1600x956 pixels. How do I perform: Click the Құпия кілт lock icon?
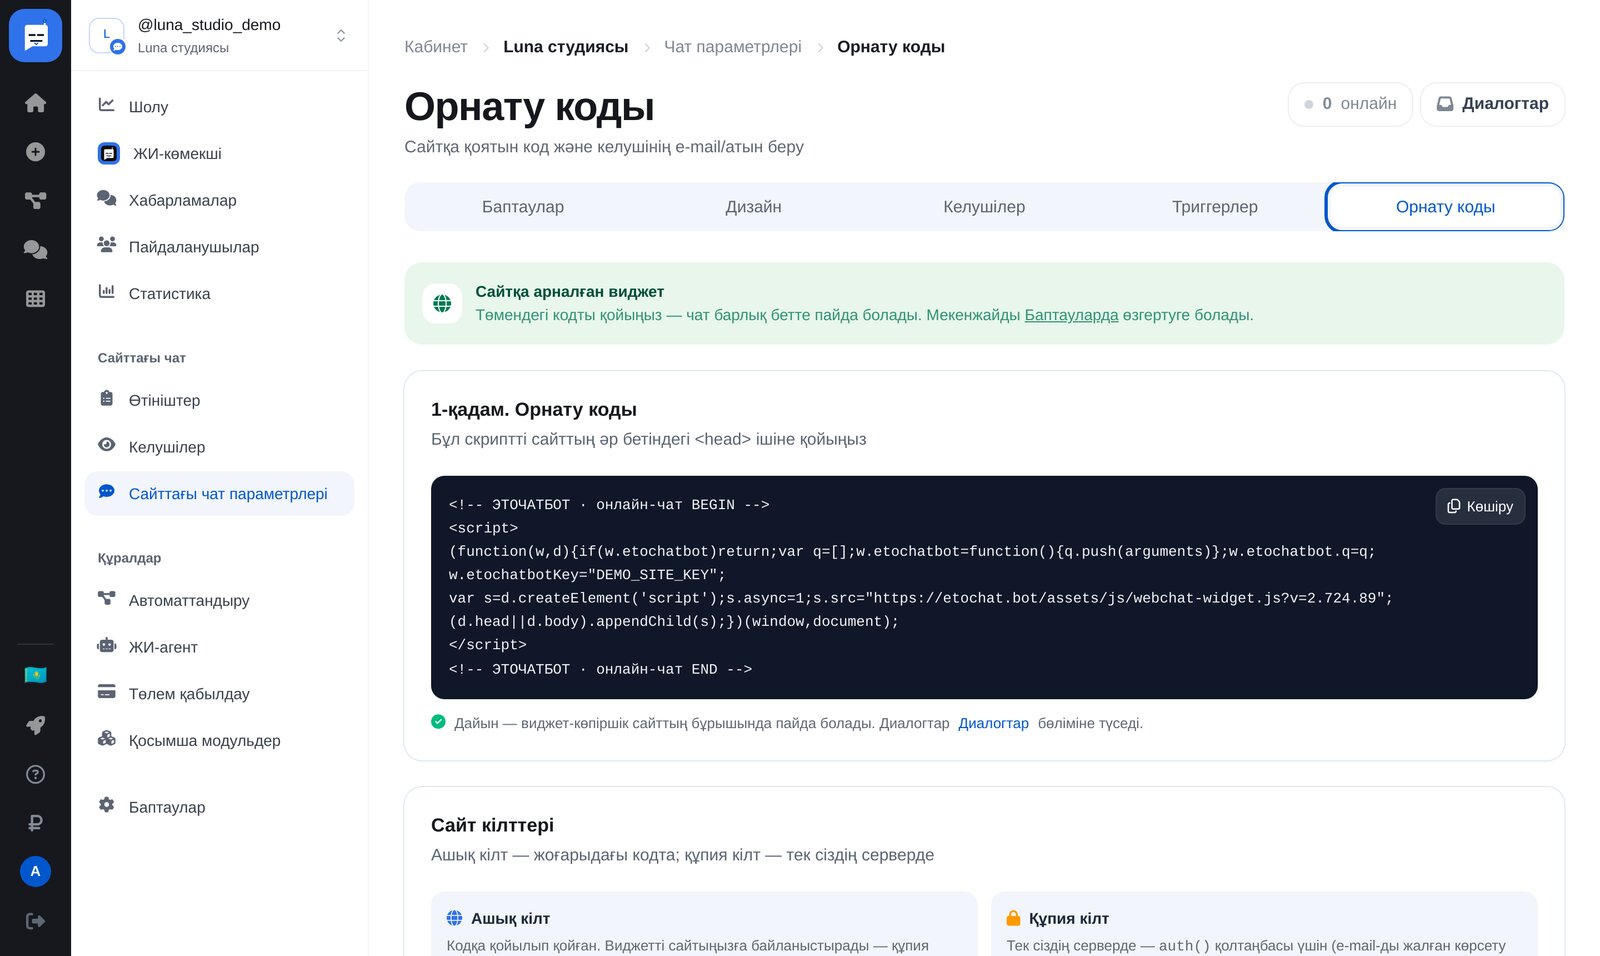1013,918
